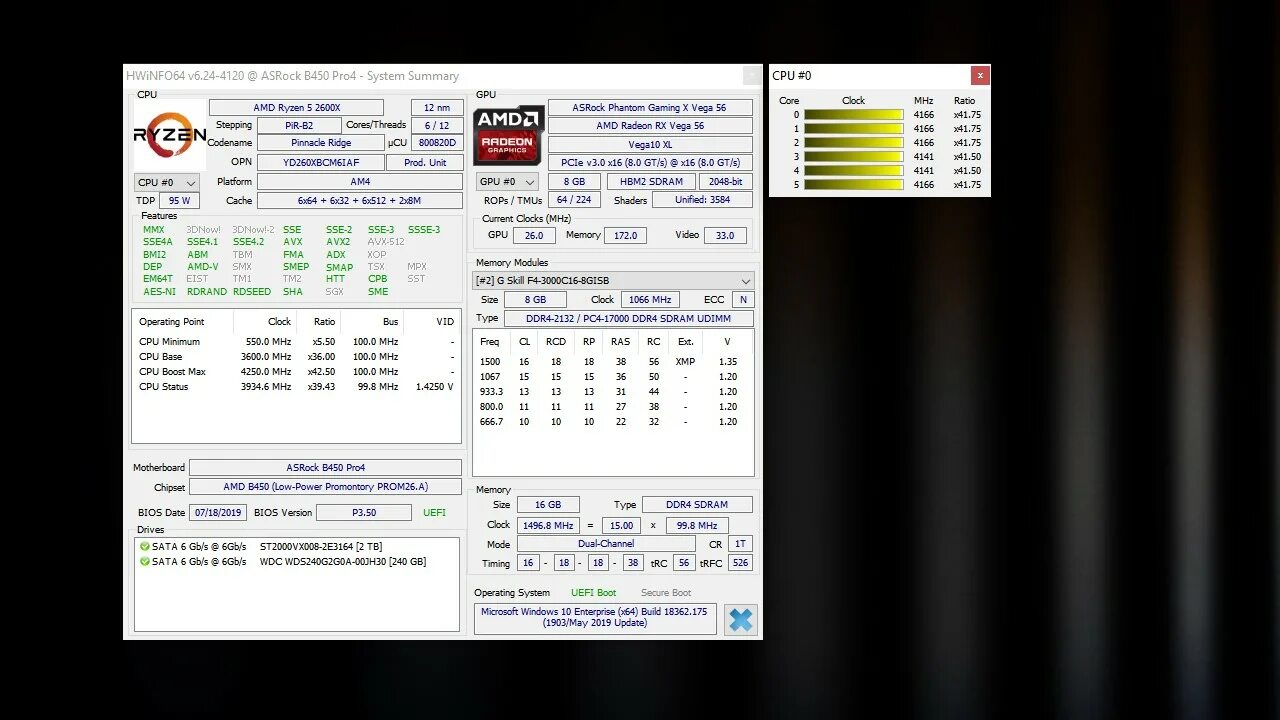Click the PCIe v3.0 x16 link field

(x=650, y=163)
